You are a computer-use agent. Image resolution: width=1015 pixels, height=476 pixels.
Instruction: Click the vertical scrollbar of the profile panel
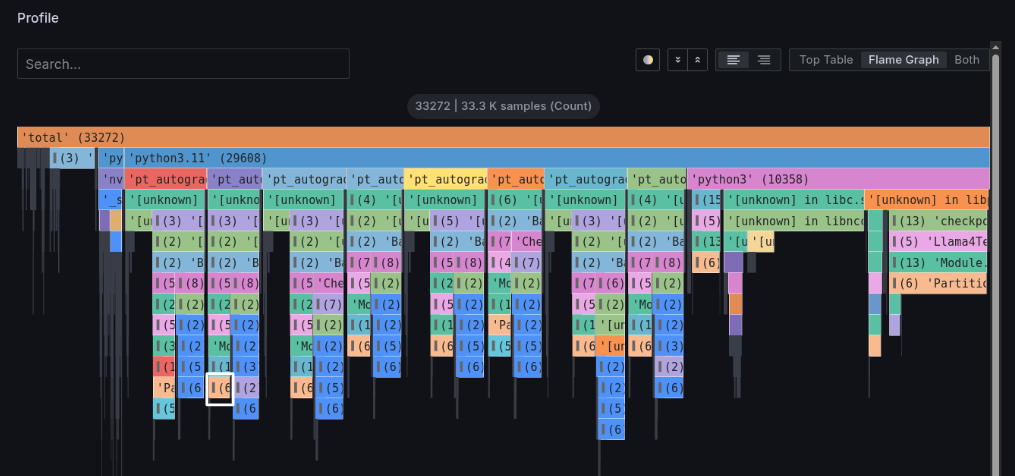996,259
